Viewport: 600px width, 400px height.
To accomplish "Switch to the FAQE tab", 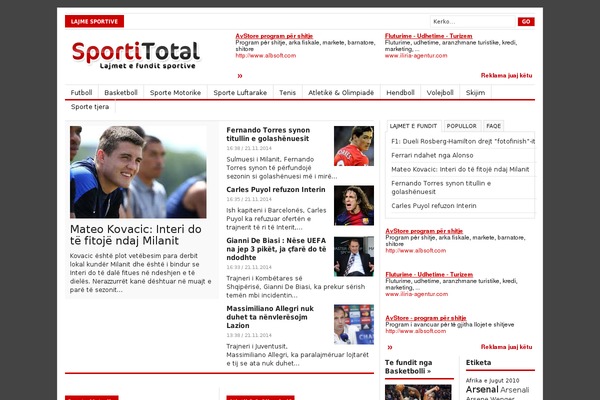I will 493,126.
